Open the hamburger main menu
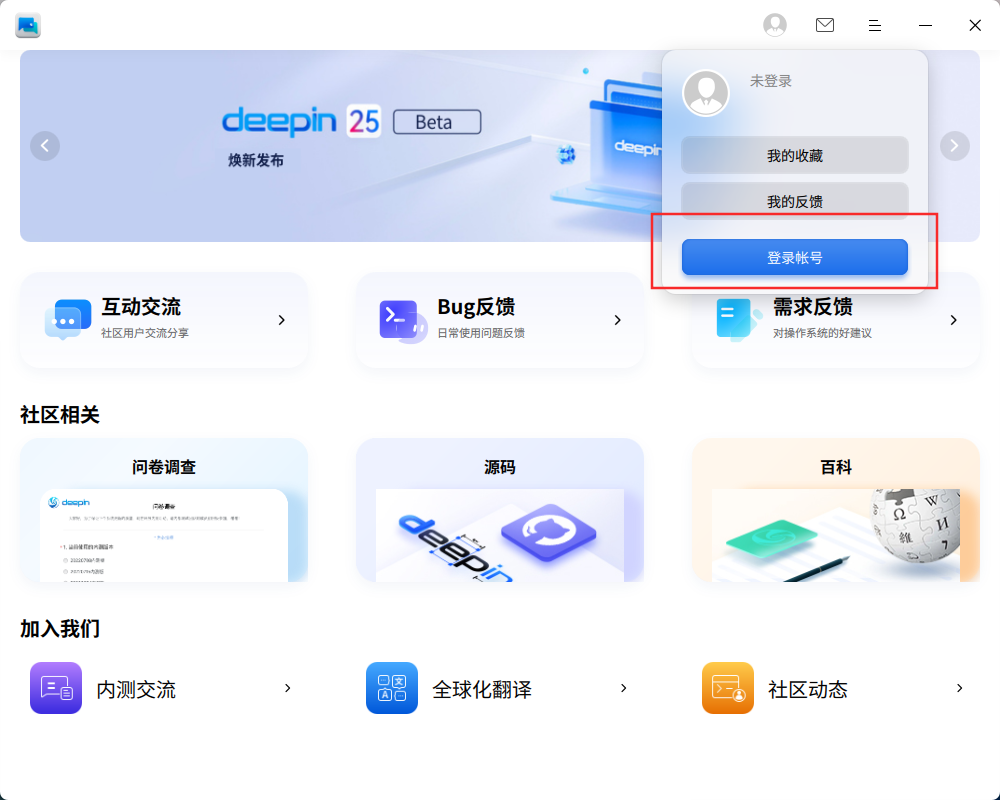 [875, 25]
